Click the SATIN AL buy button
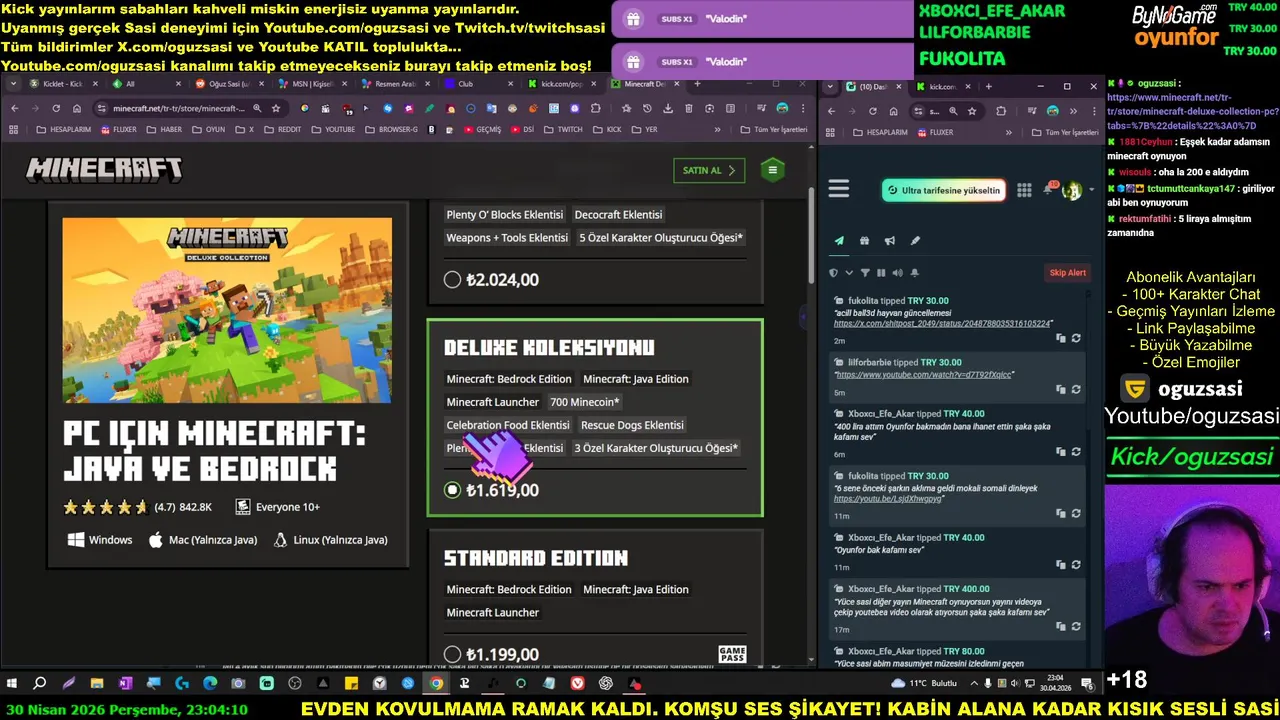This screenshot has width=1280, height=720. pos(708,170)
